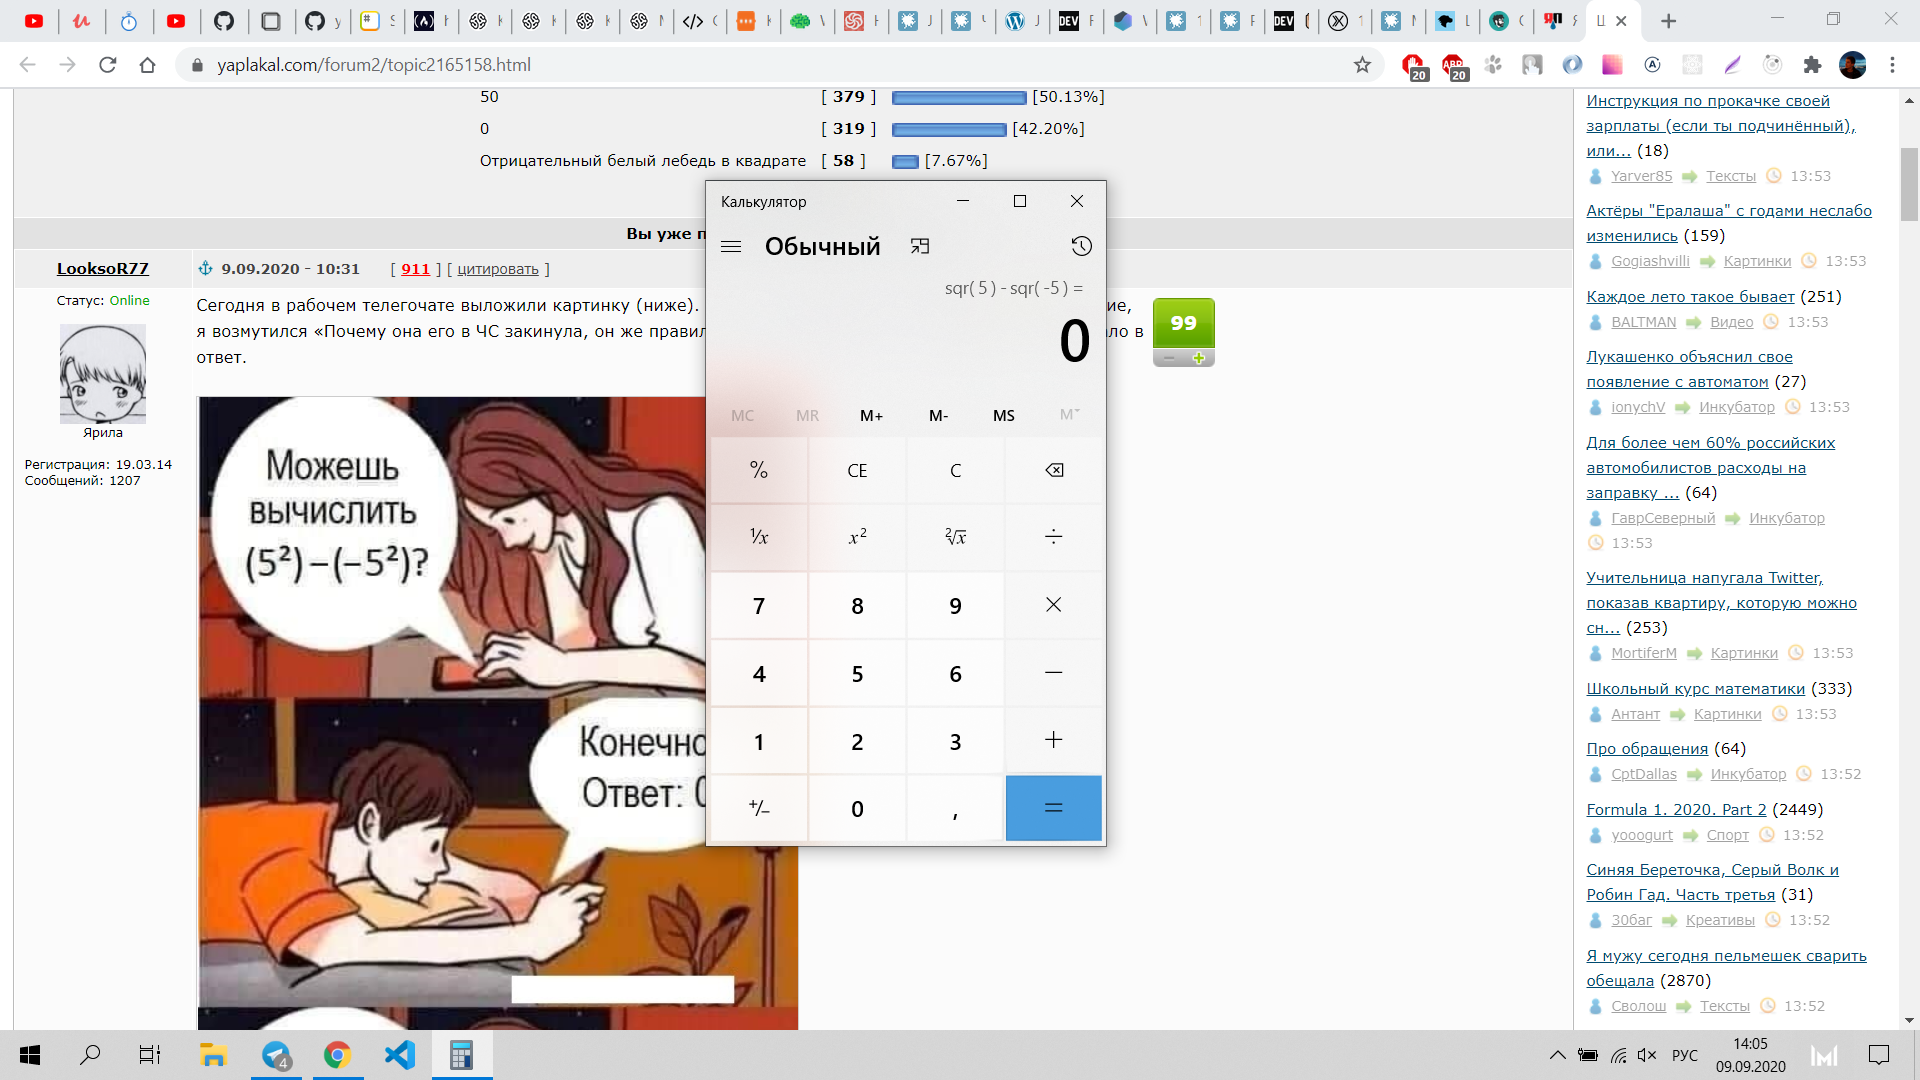Open author BALTMAN profile link
This screenshot has height=1080, width=1920.
[x=1643, y=322]
